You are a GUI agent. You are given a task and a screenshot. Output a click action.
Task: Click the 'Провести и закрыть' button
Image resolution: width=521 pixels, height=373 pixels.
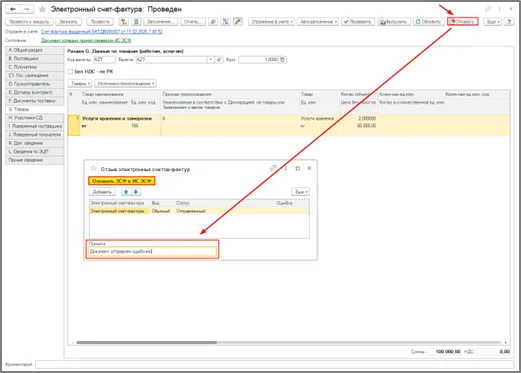tap(29, 22)
